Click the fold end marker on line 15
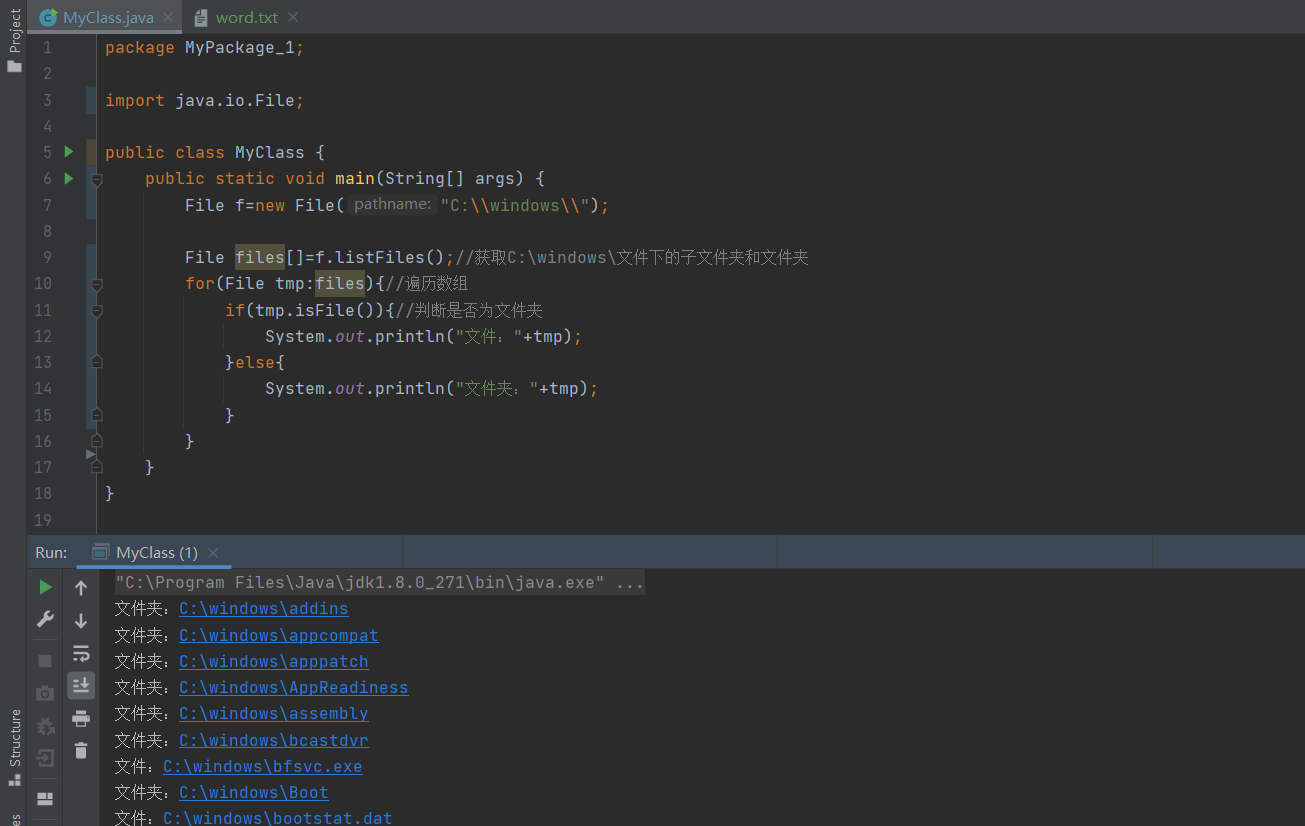Screen dimensions: 1305x826 97,414
